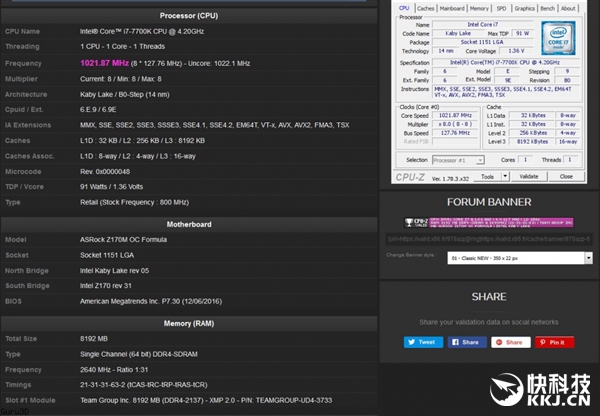Click the Team Group Slot #1 Module value
The height and width of the screenshot is (416, 600).
point(206,400)
